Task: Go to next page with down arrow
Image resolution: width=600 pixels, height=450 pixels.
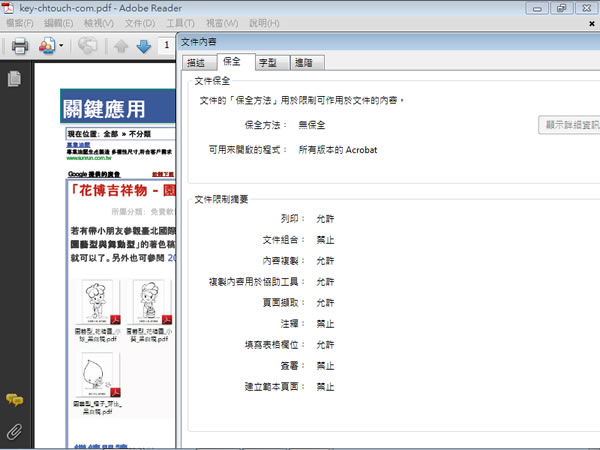Action: pos(143,46)
